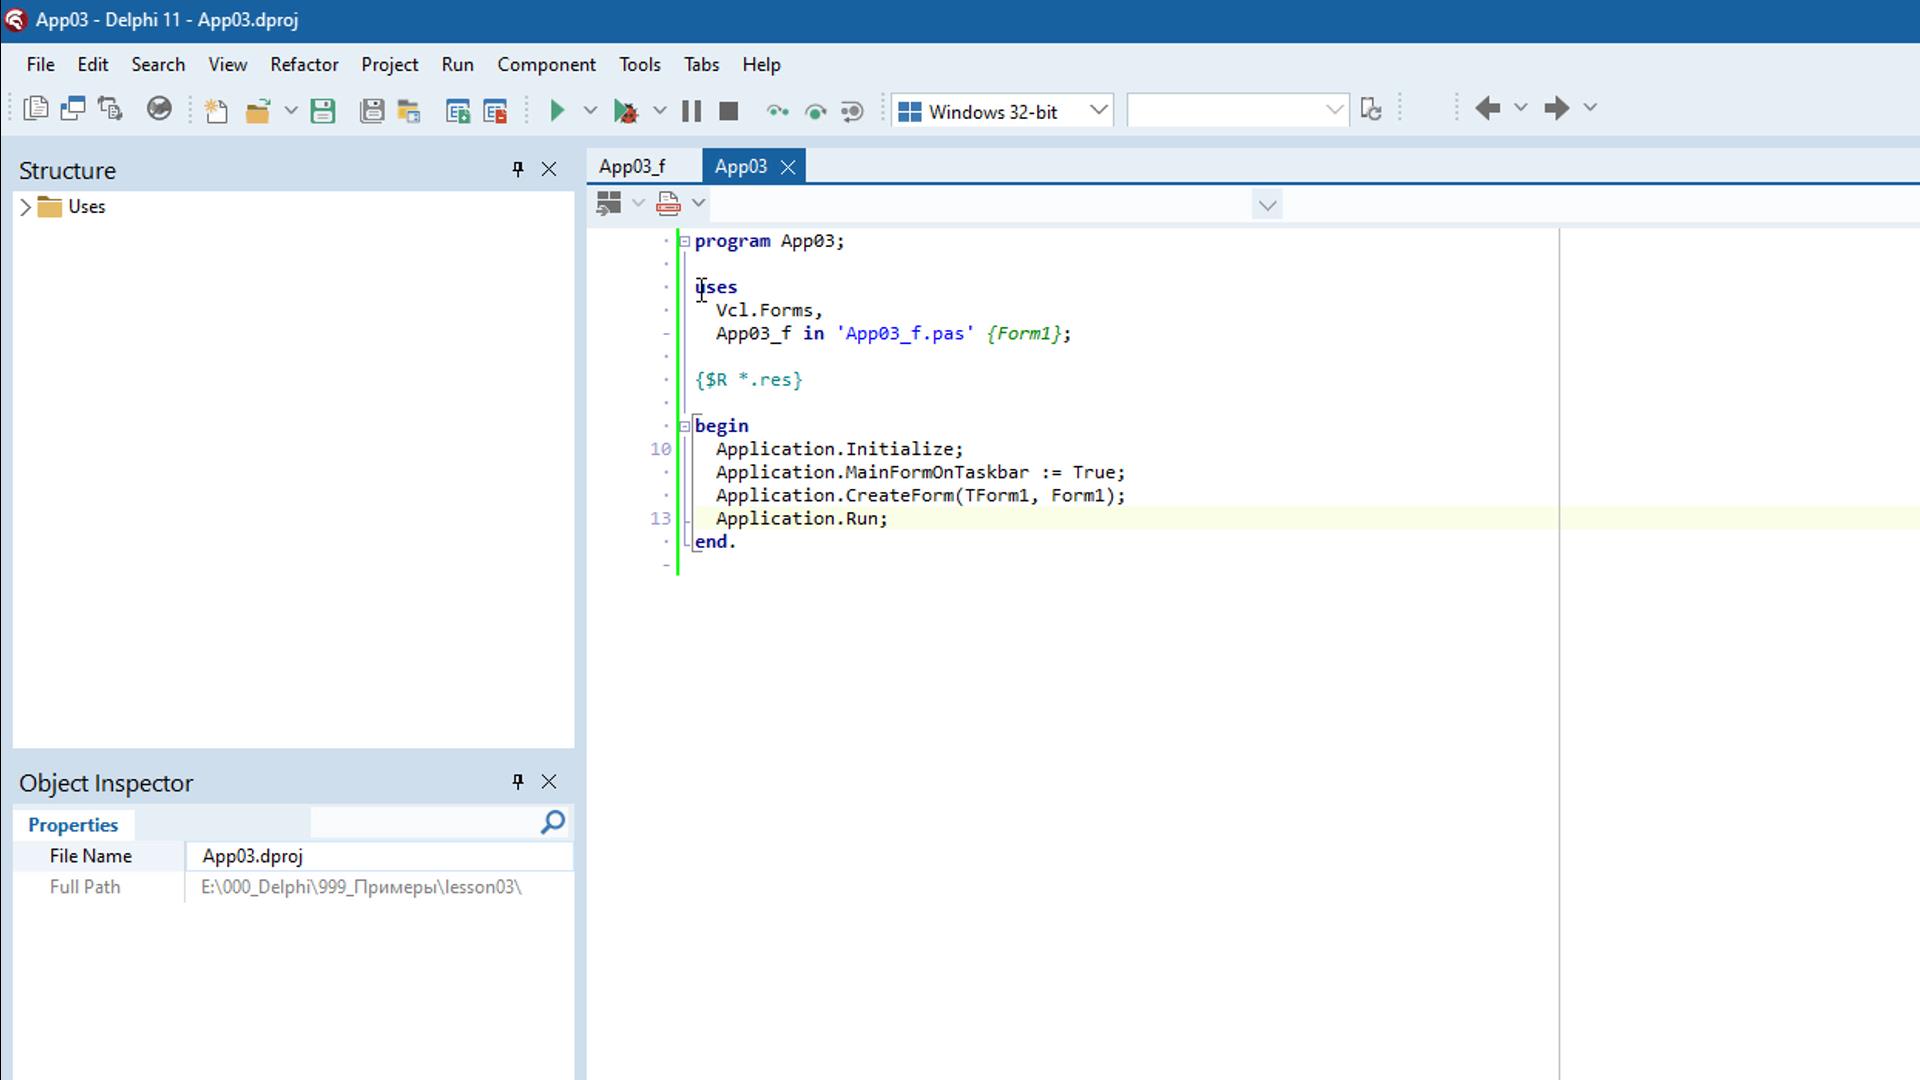Switch to the App03_f tab
The image size is (1920, 1080).
(632, 165)
